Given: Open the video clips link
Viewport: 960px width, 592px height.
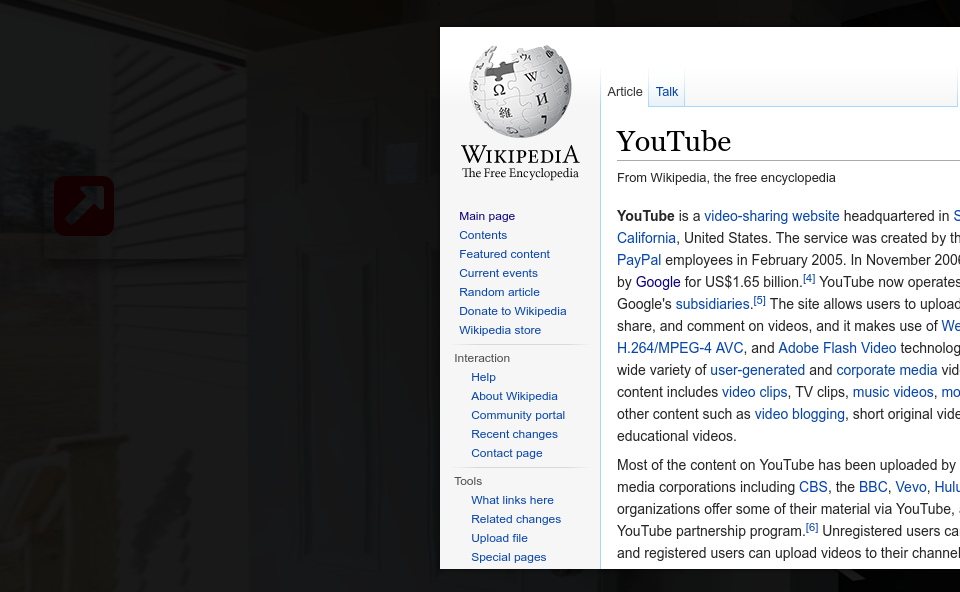Looking at the screenshot, I should pyautogui.click(x=754, y=392).
